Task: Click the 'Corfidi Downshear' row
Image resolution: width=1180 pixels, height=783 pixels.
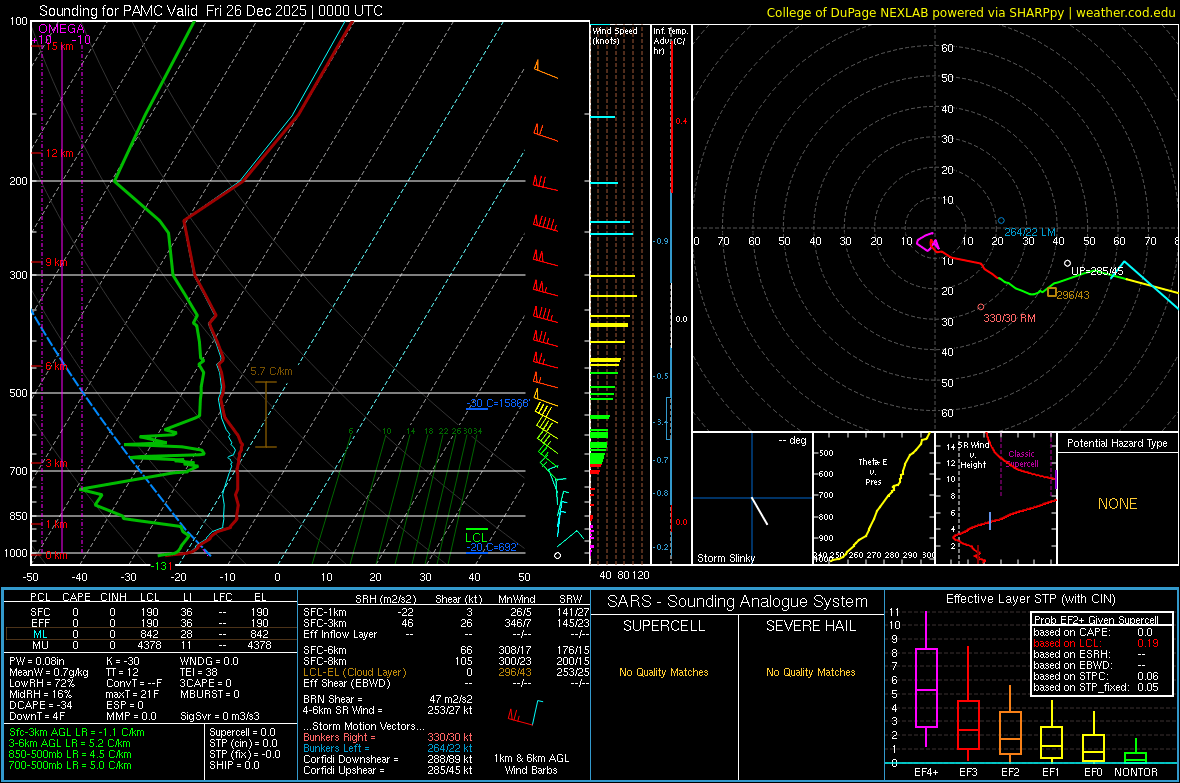Action: [x=388, y=759]
